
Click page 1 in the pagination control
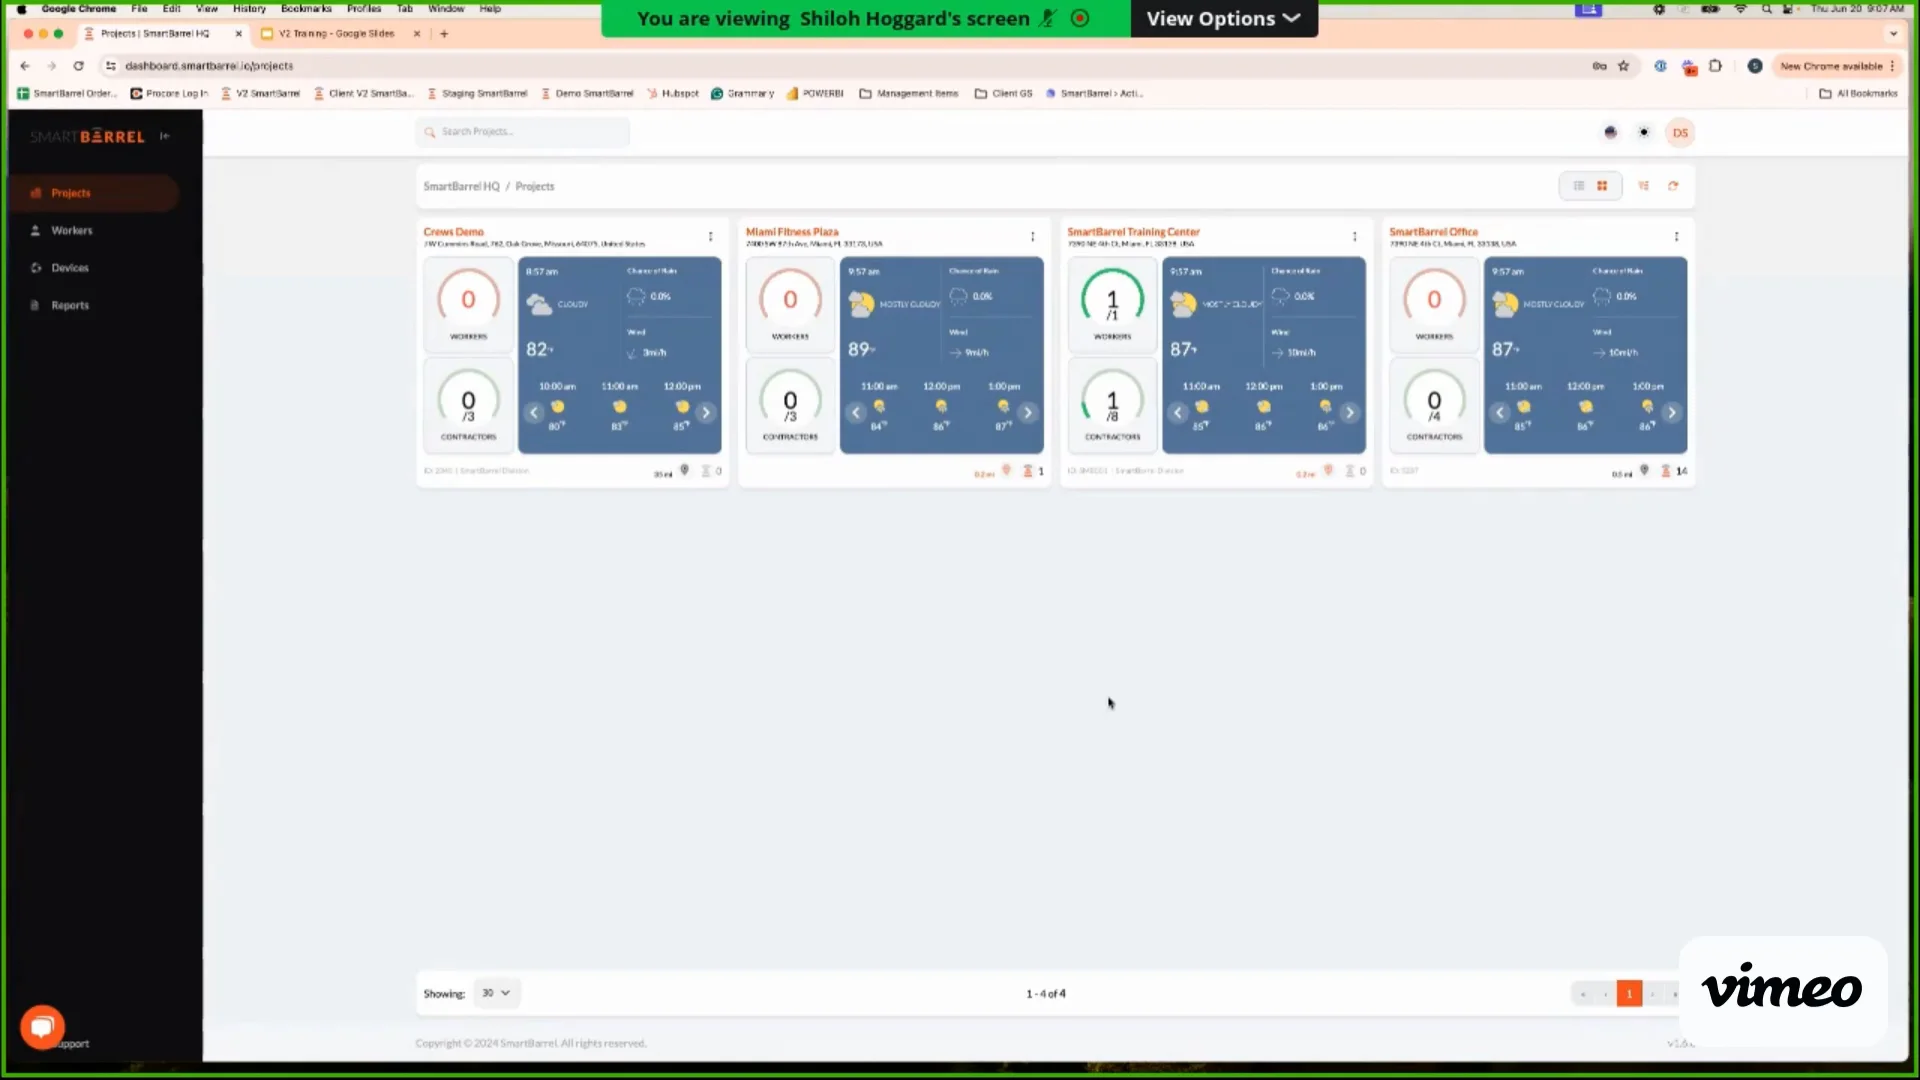[x=1631, y=993]
